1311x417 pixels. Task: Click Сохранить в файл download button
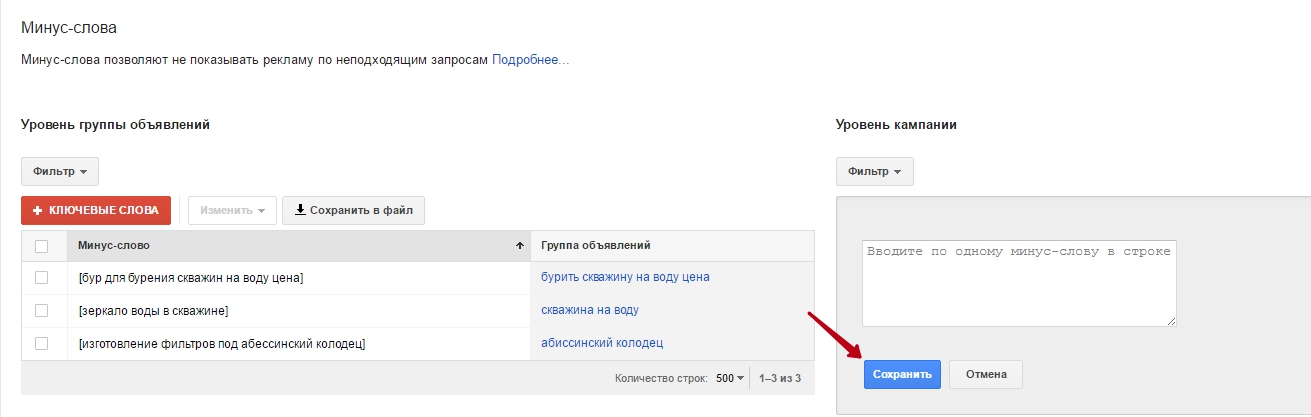click(353, 210)
